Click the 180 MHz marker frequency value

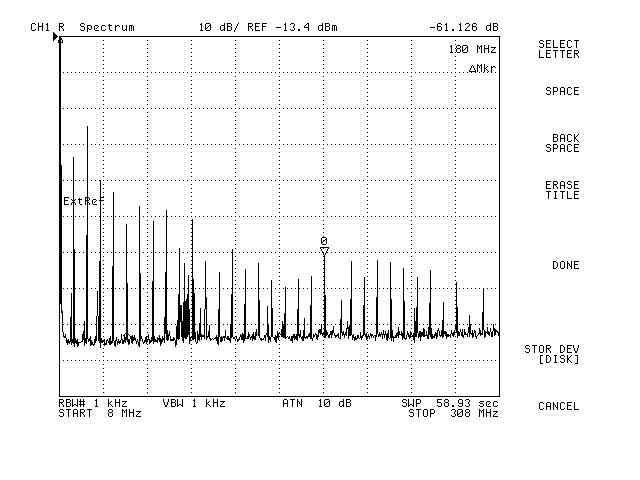(473, 49)
